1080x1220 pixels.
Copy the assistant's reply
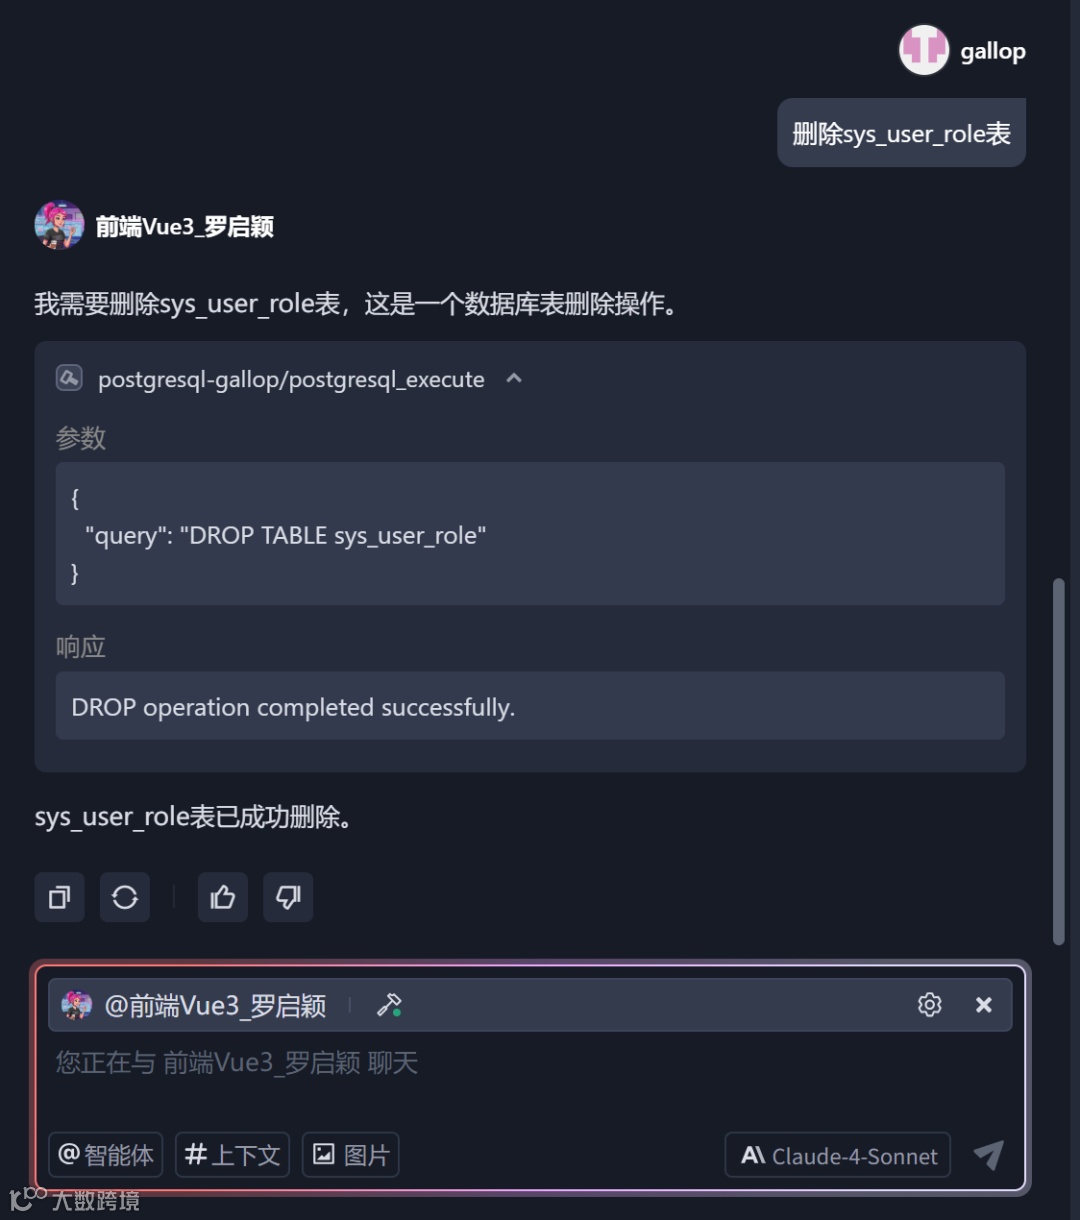[60, 897]
